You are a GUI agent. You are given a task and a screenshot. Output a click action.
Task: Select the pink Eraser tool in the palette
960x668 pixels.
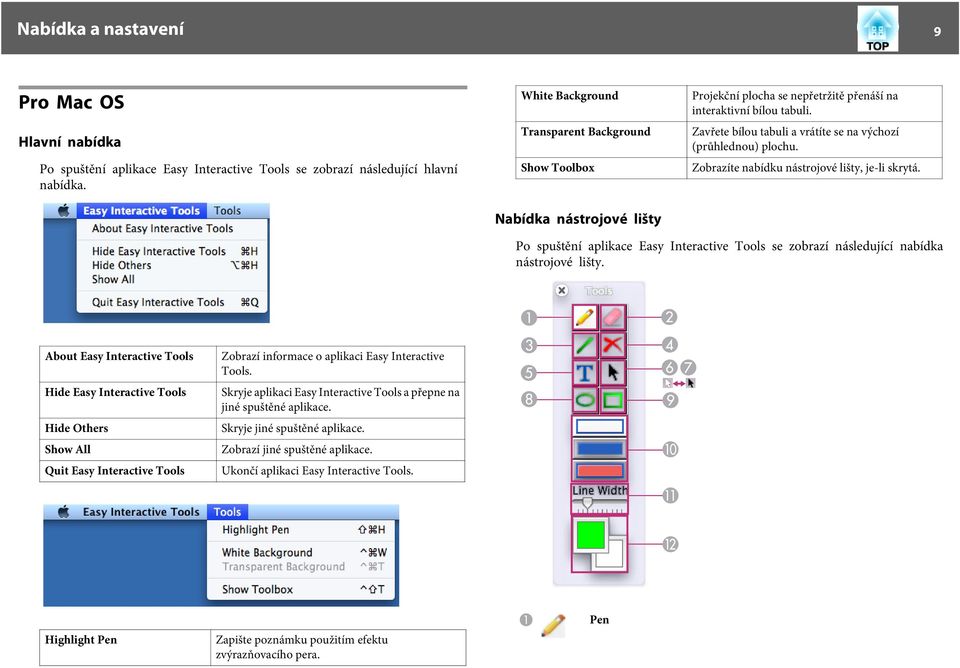pyautogui.click(x=612, y=317)
